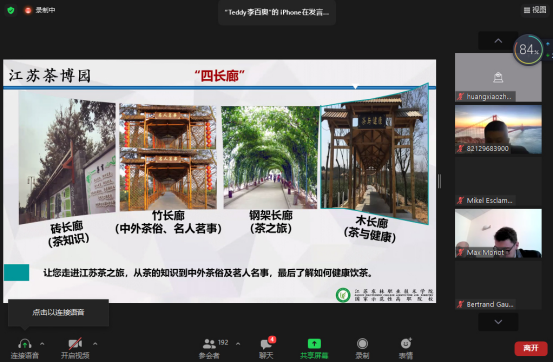Image resolution: width=554 pixels, height=363 pixels.
Task: Select huangxiaozh participant thumbnail
Action: tap(498, 77)
